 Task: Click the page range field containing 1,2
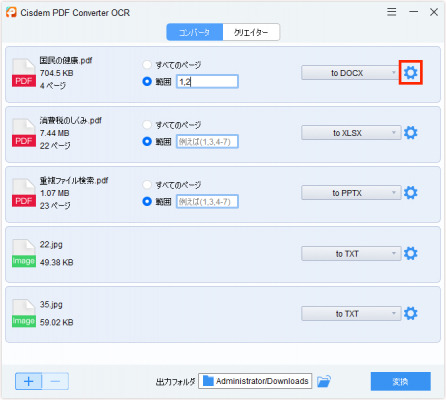pos(207,81)
